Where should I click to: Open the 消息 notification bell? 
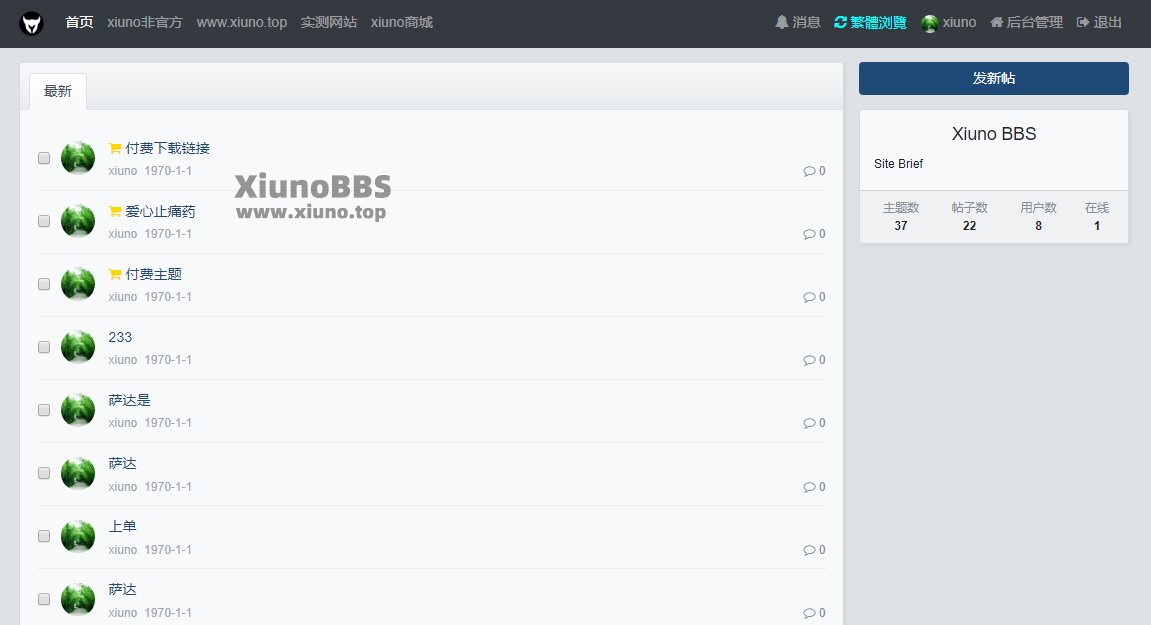click(798, 23)
